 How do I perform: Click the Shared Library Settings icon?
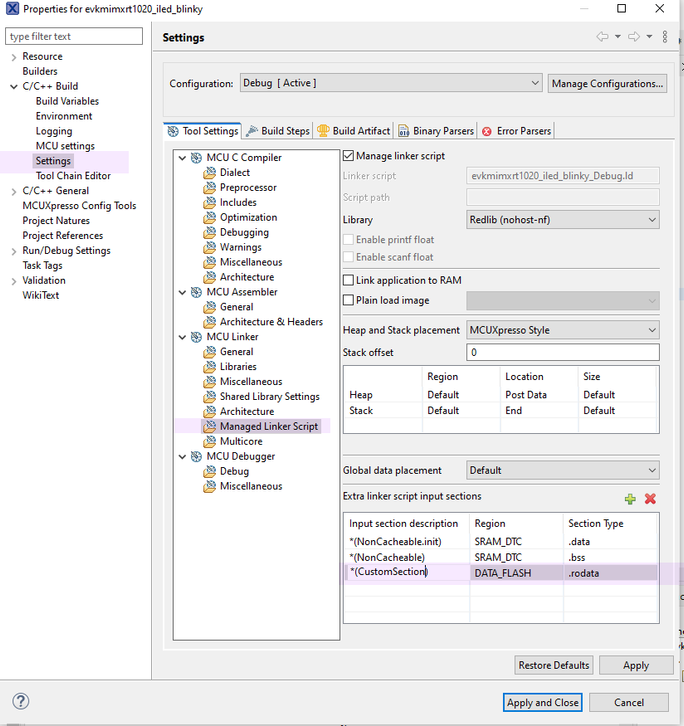tap(210, 397)
